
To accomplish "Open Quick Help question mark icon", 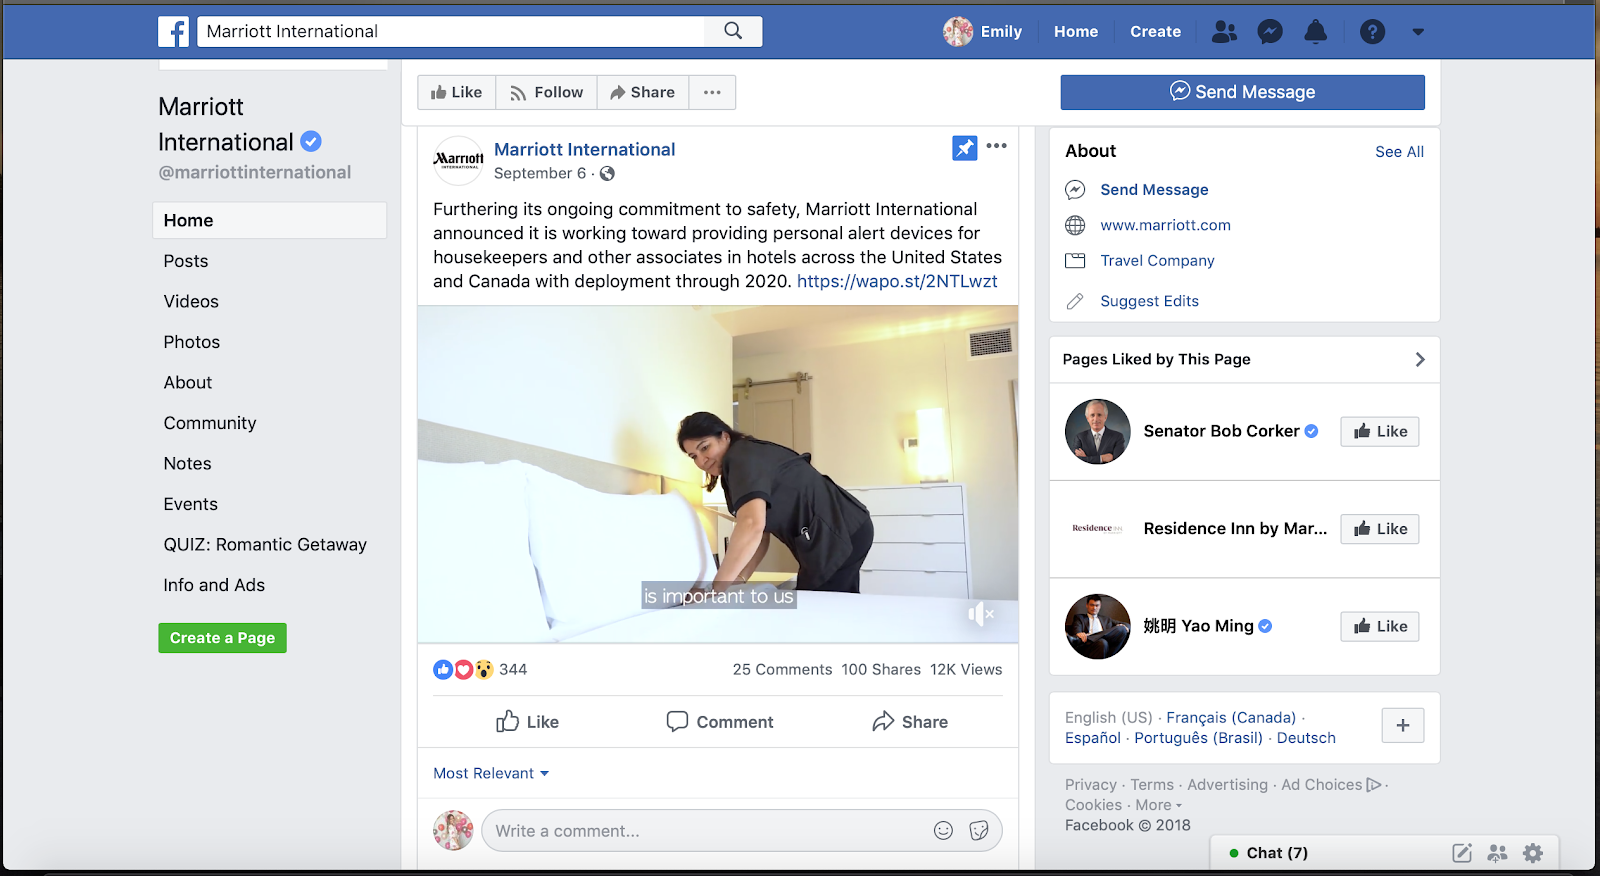I will pos(1373,32).
